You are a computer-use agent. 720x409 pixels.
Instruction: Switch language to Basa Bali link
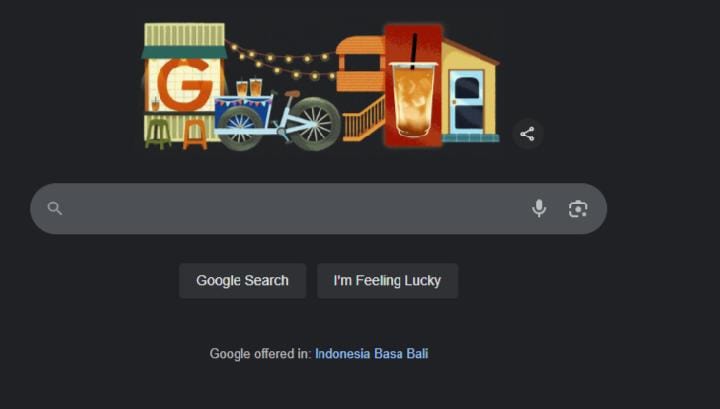401,353
